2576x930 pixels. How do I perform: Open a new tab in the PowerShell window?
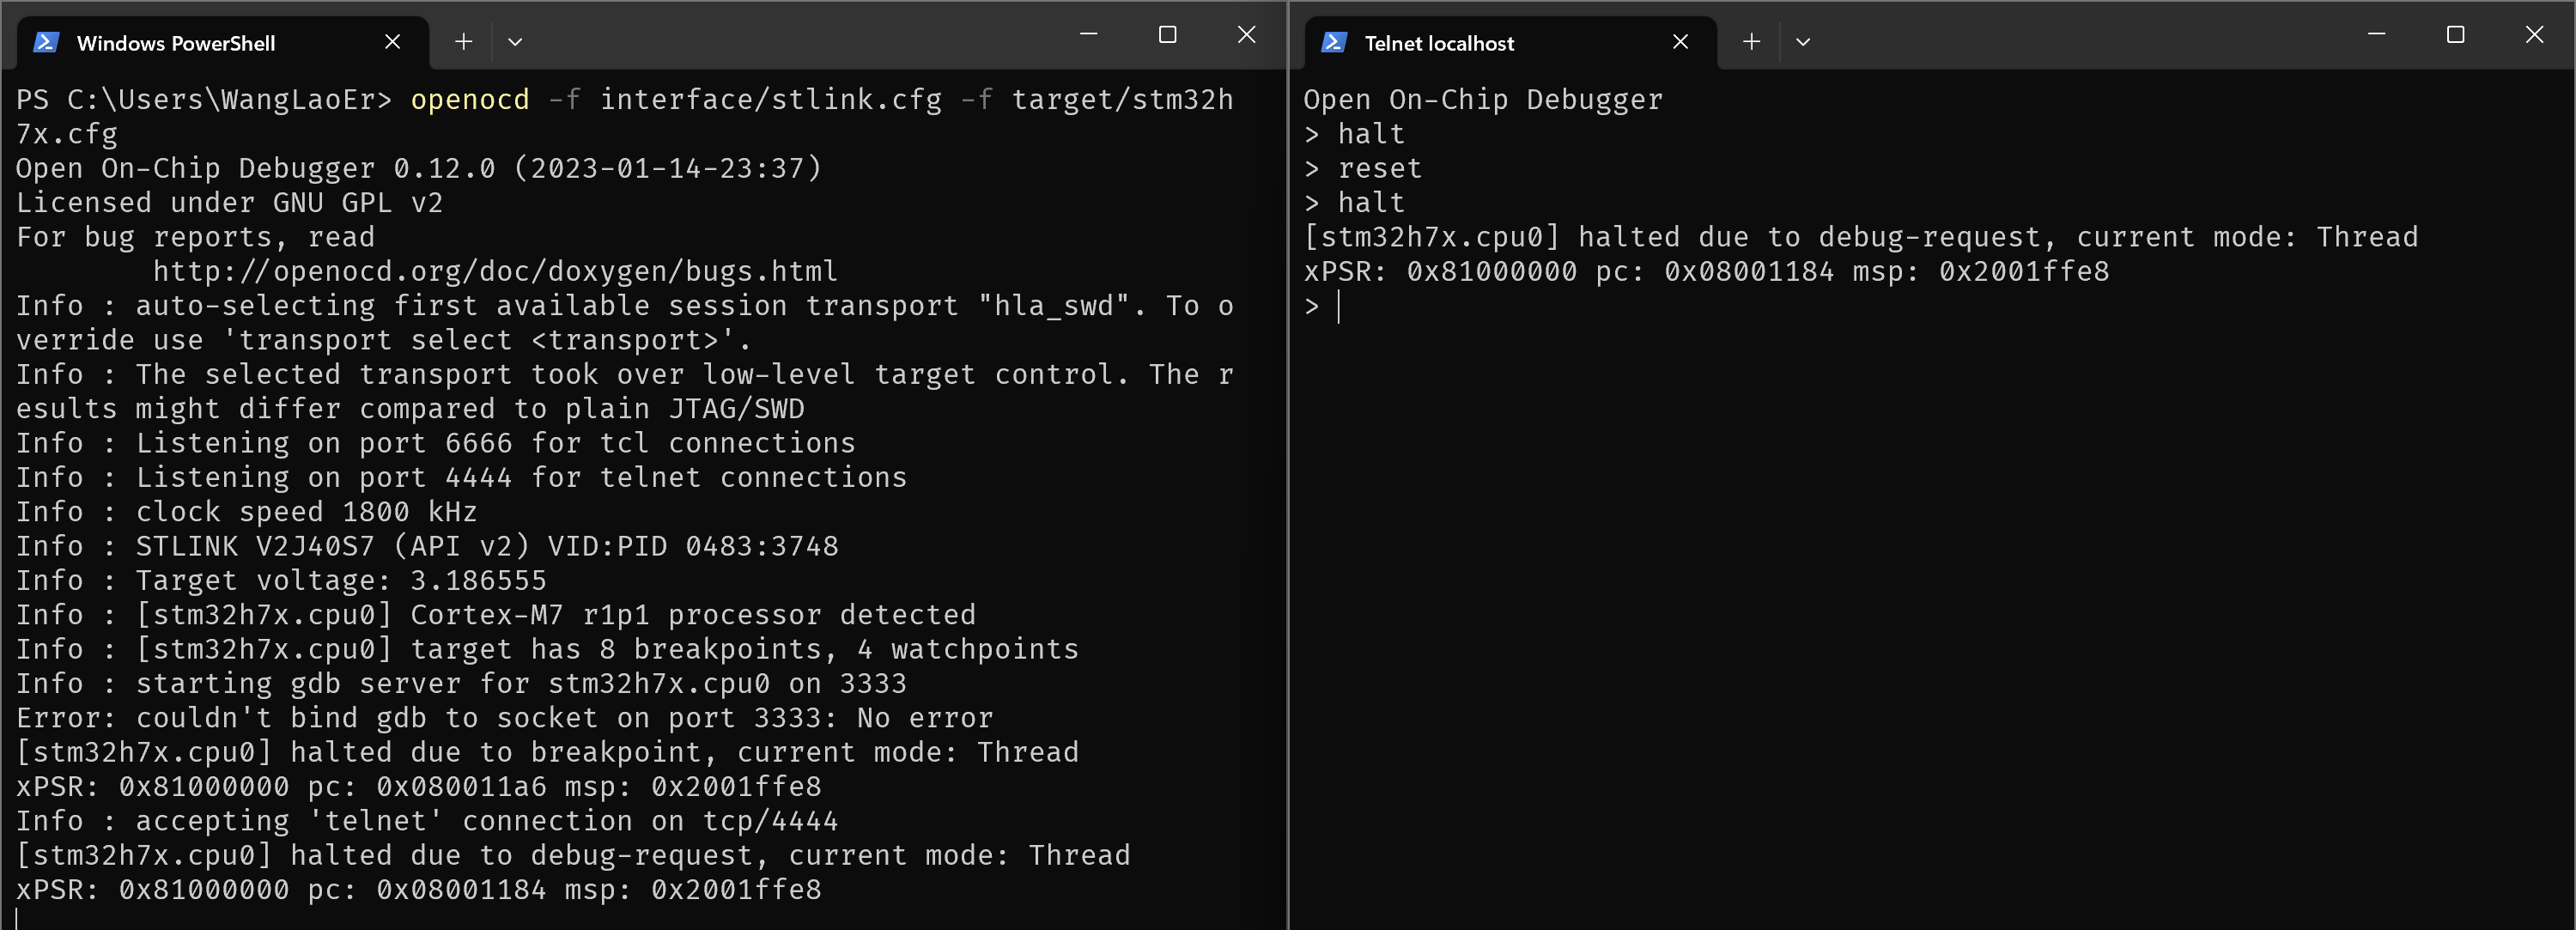(463, 42)
